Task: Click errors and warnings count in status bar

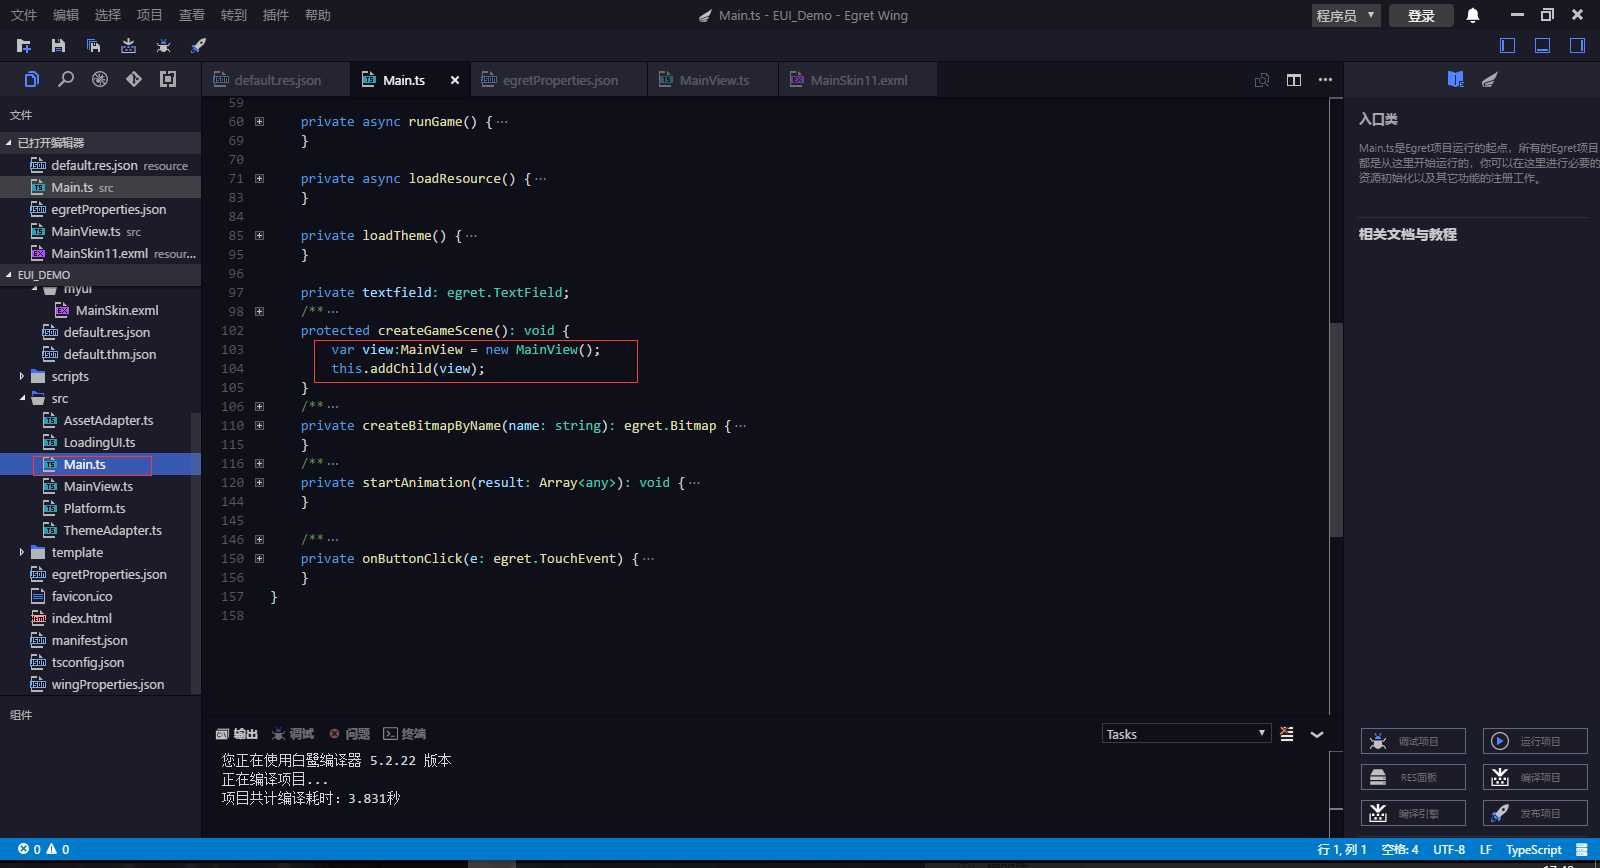Action: pyautogui.click(x=44, y=849)
